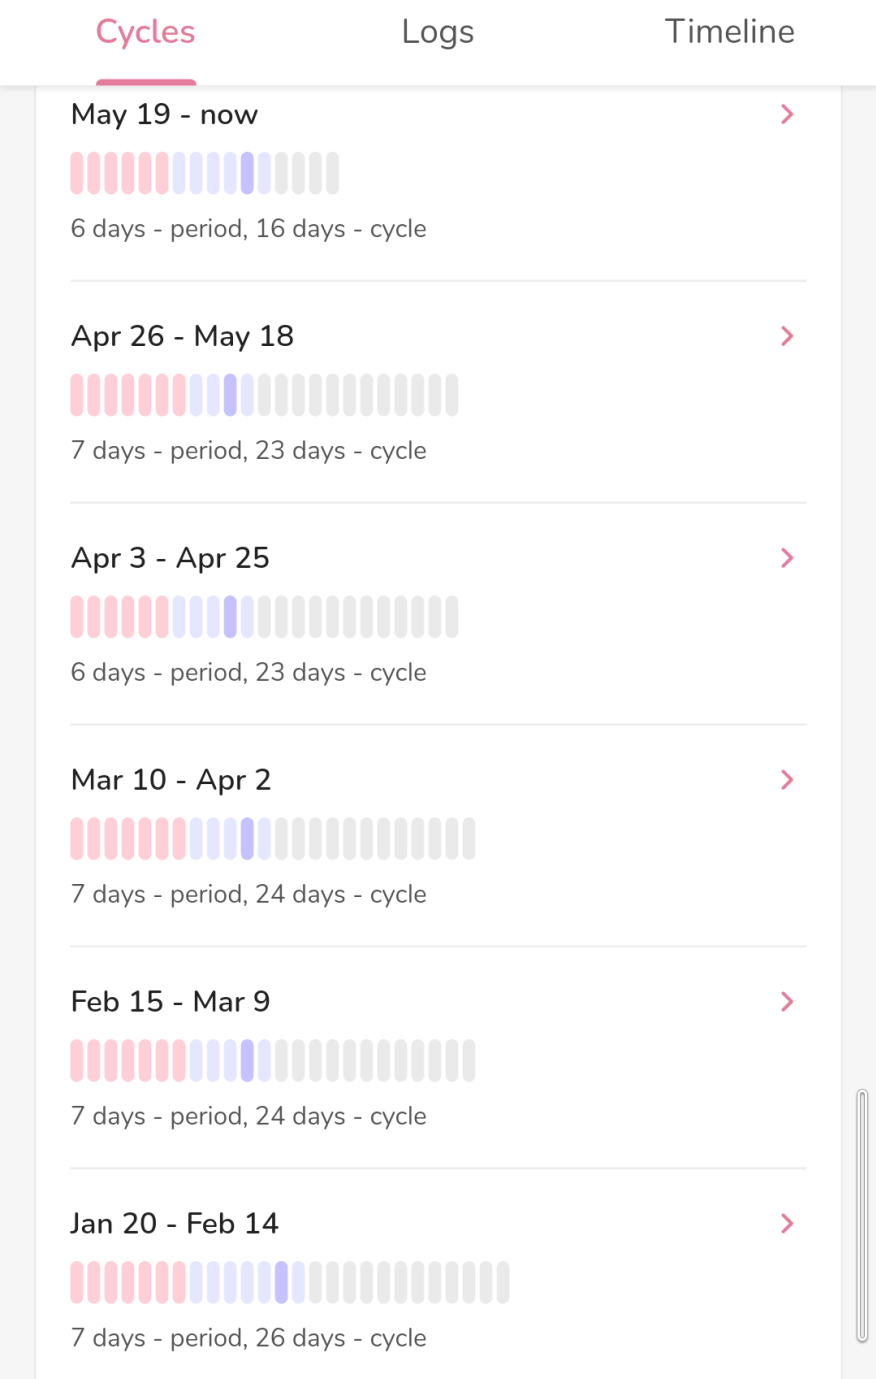Click the Mar 10 - Apr 2 heading
Screen dimensions: 876x1379
coord(171,780)
